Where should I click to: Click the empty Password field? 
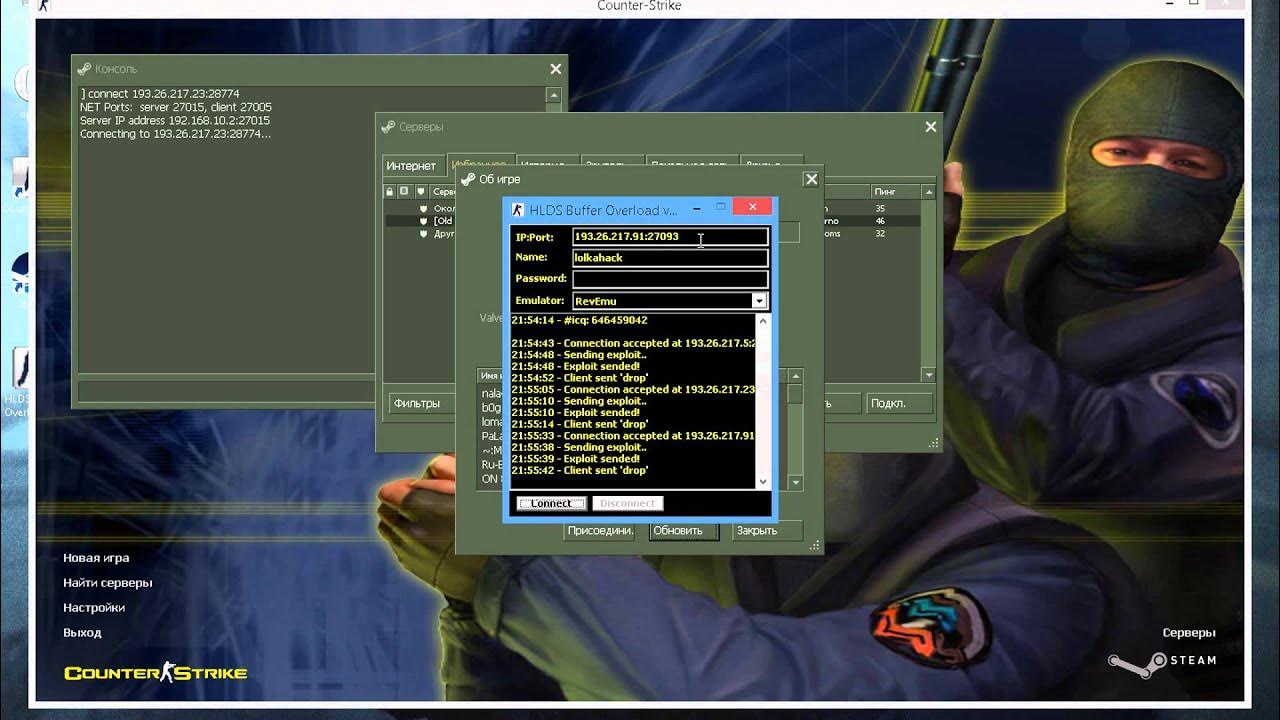[x=670, y=279]
